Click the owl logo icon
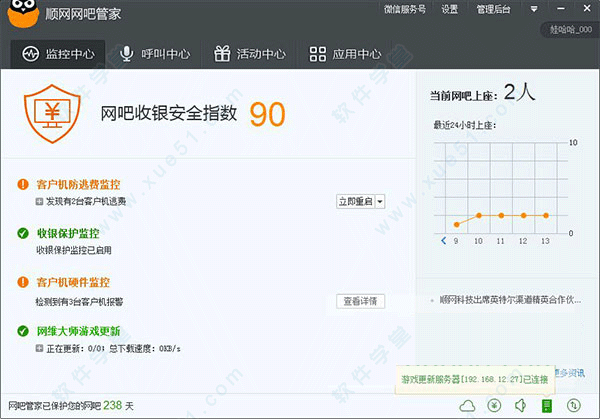 pos(23,14)
